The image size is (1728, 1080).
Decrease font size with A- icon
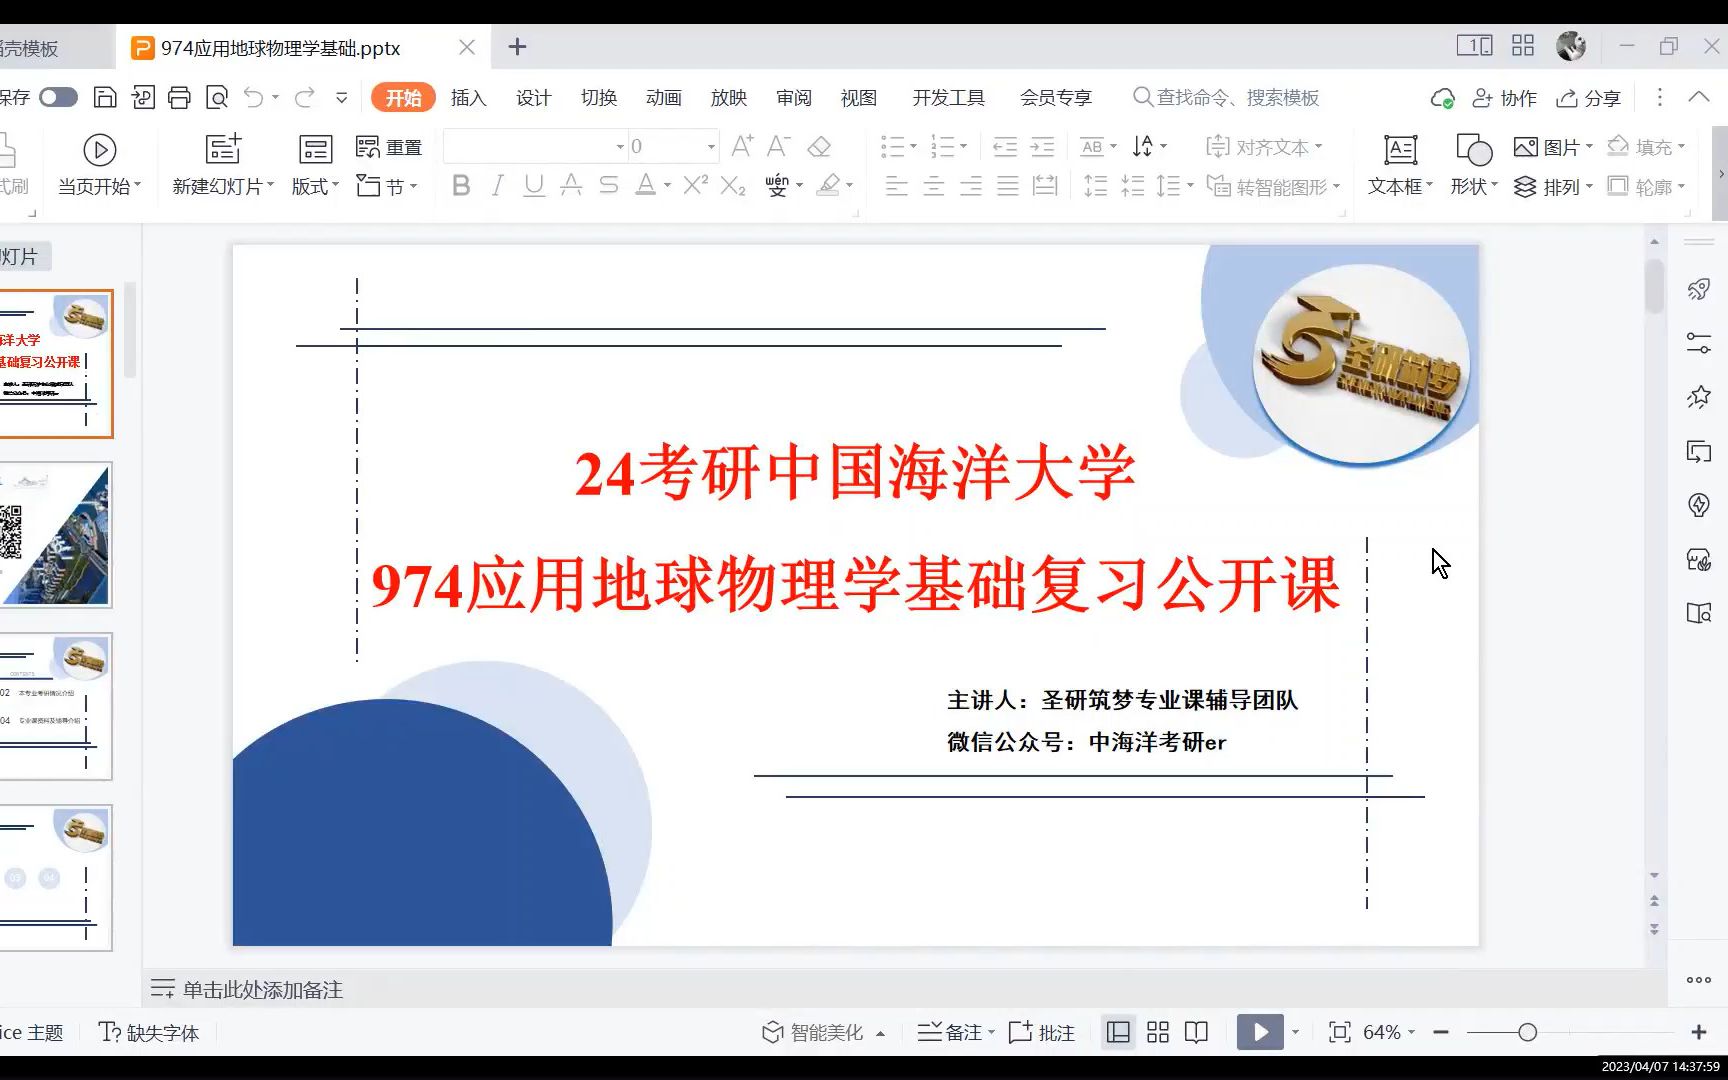click(x=779, y=146)
